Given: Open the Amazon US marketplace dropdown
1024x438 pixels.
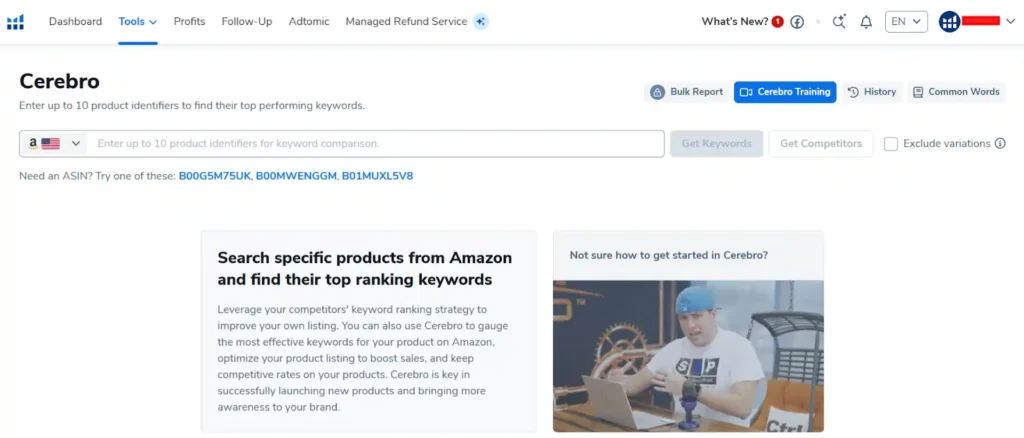Looking at the screenshot, I should click(54, 144).
